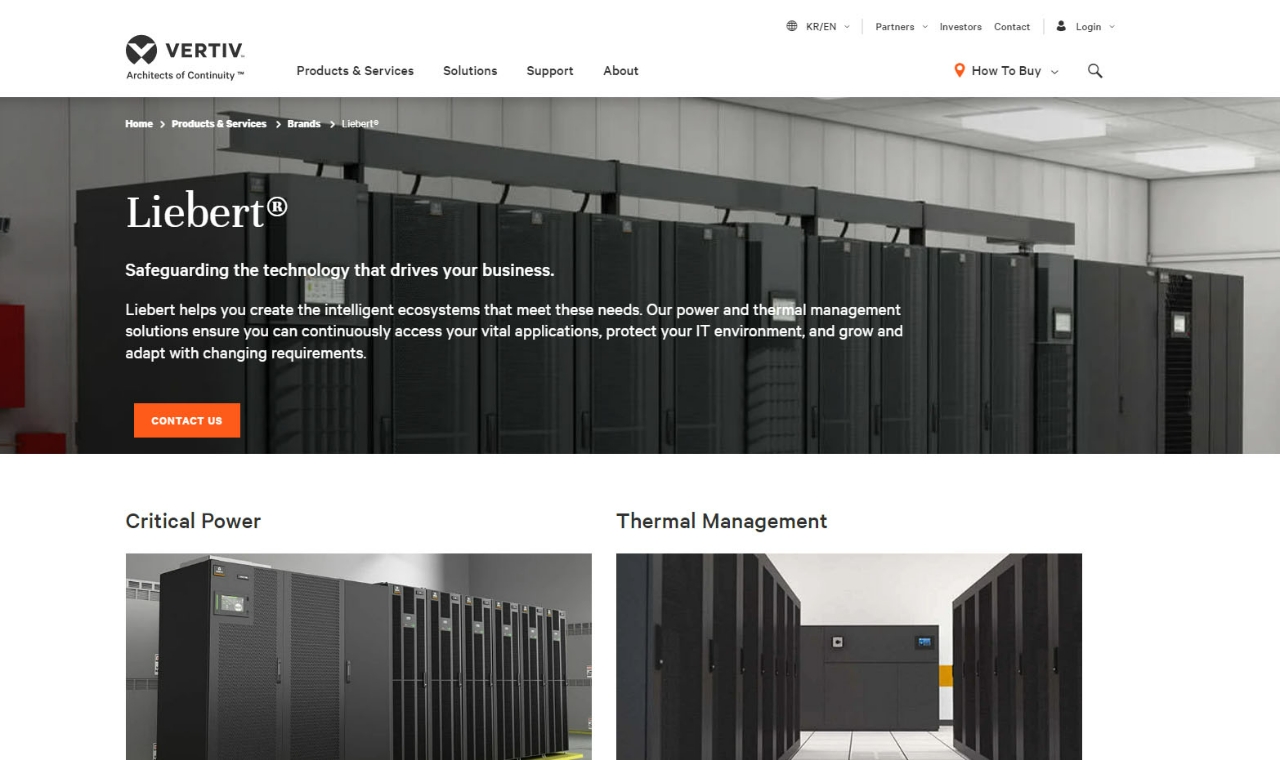Viewport: 1280px width, 760px height.
Task: Click the globe language icon
Action: tap(792, 26)
